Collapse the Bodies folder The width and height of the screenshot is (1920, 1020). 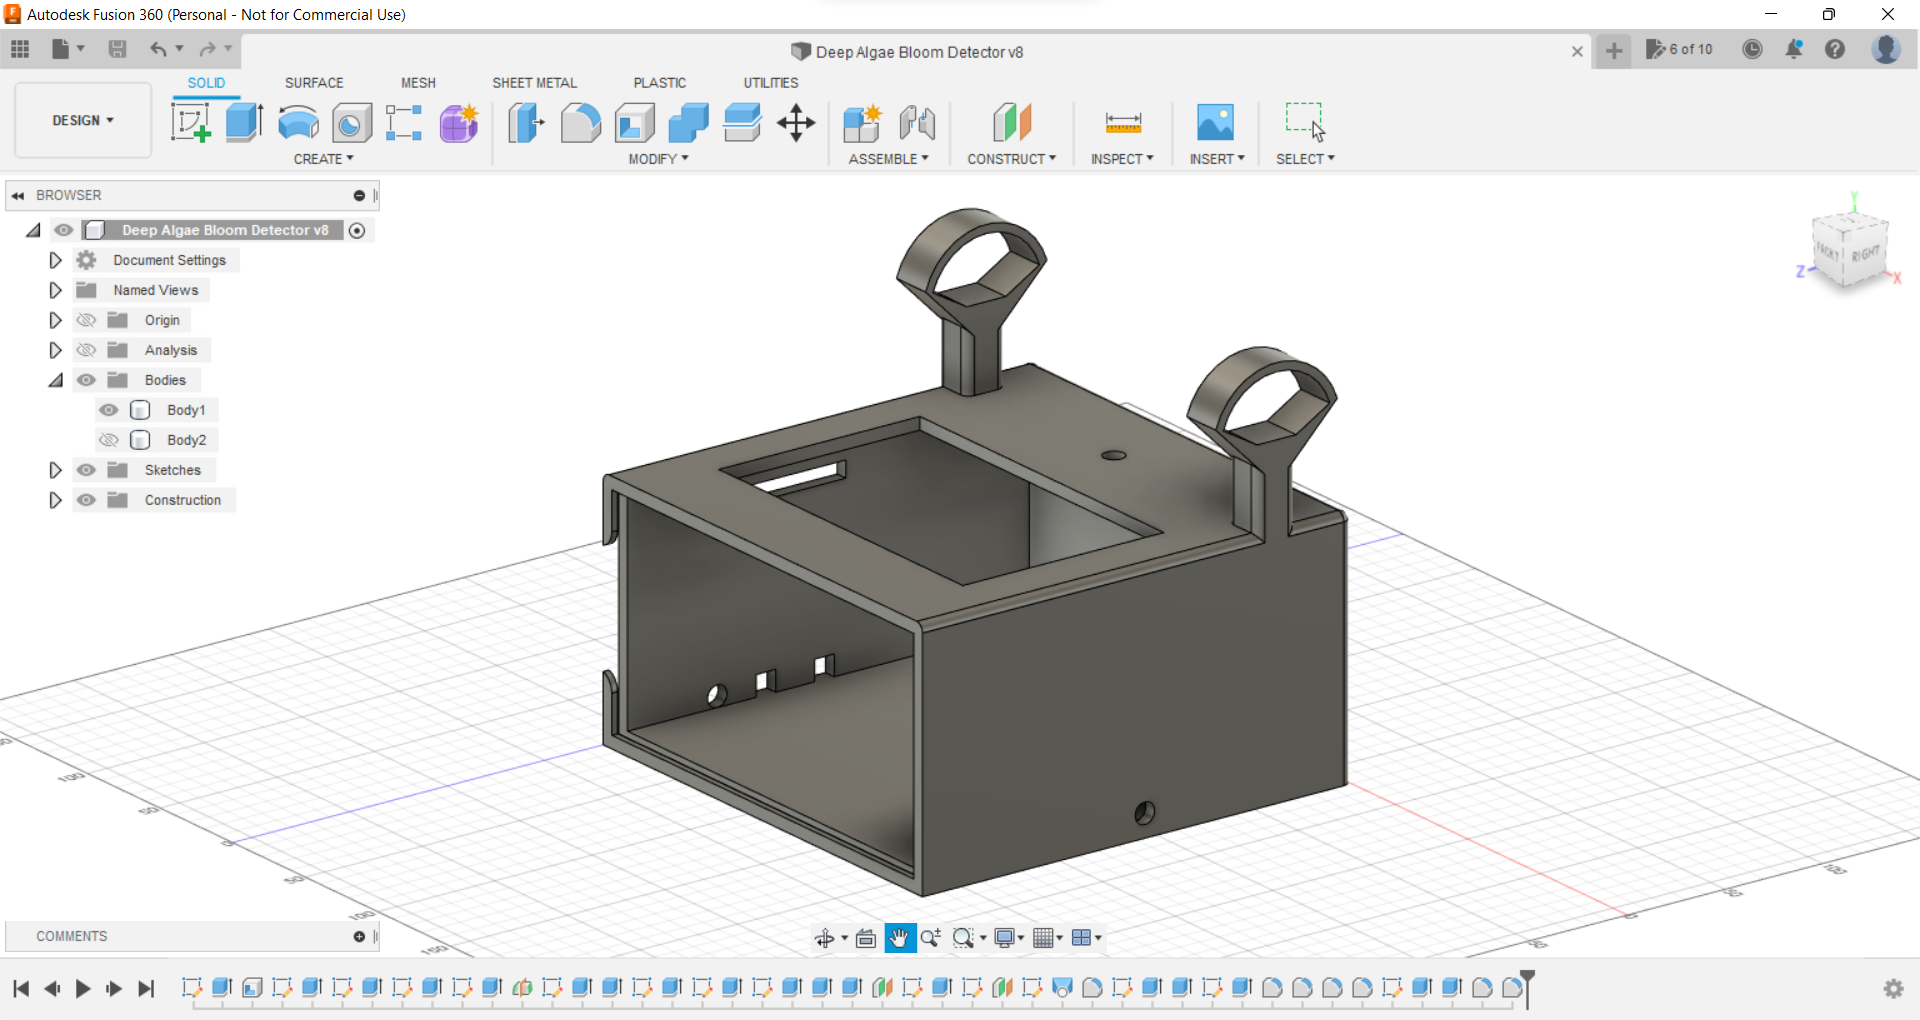pos(56,380)
